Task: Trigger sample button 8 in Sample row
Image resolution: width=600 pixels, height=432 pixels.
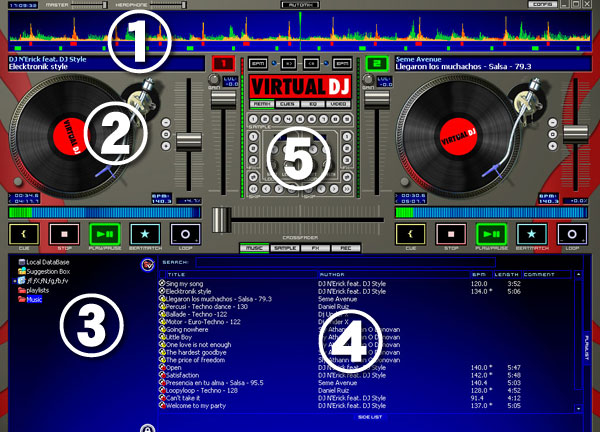Action: coord(335,119)
